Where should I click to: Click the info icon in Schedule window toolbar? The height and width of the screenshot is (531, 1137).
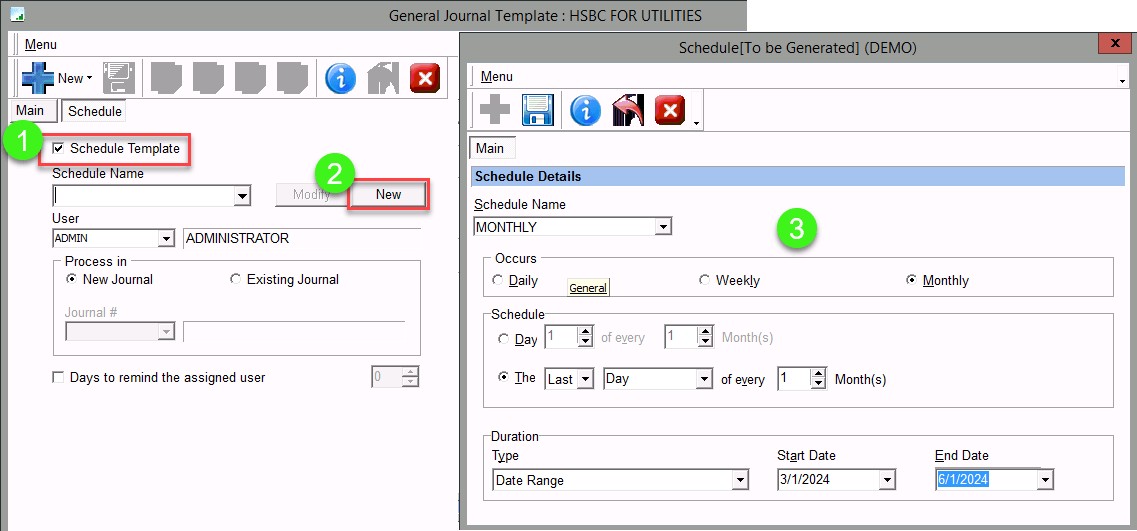coord(585,110)
